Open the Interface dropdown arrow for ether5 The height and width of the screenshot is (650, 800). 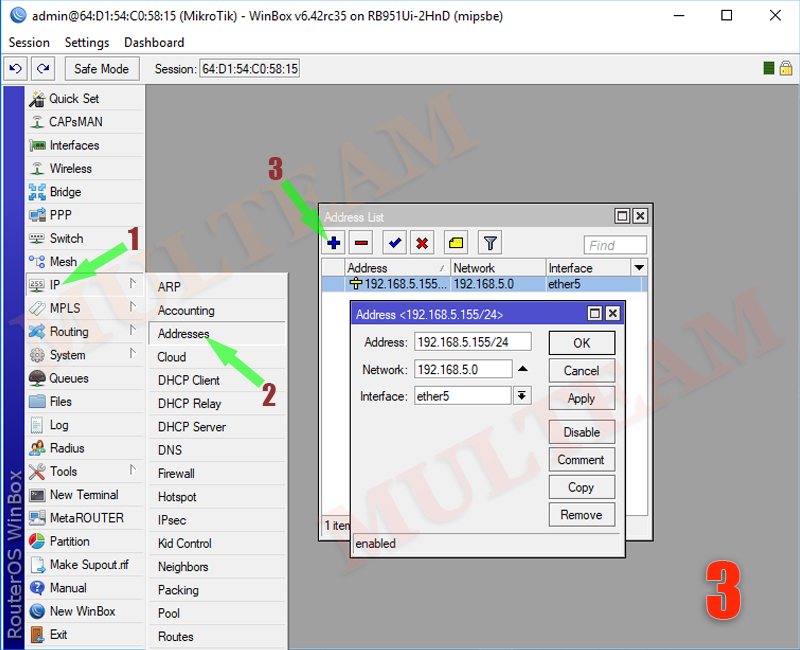click(522, 396)
